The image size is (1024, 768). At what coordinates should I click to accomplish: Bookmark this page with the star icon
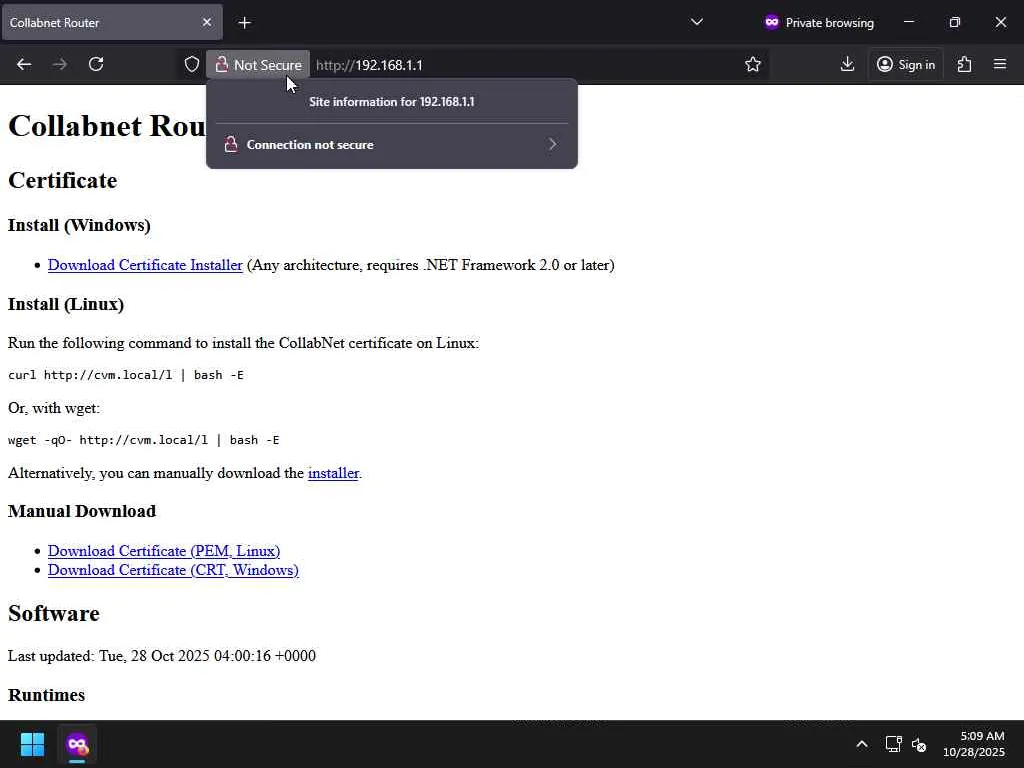753,64
